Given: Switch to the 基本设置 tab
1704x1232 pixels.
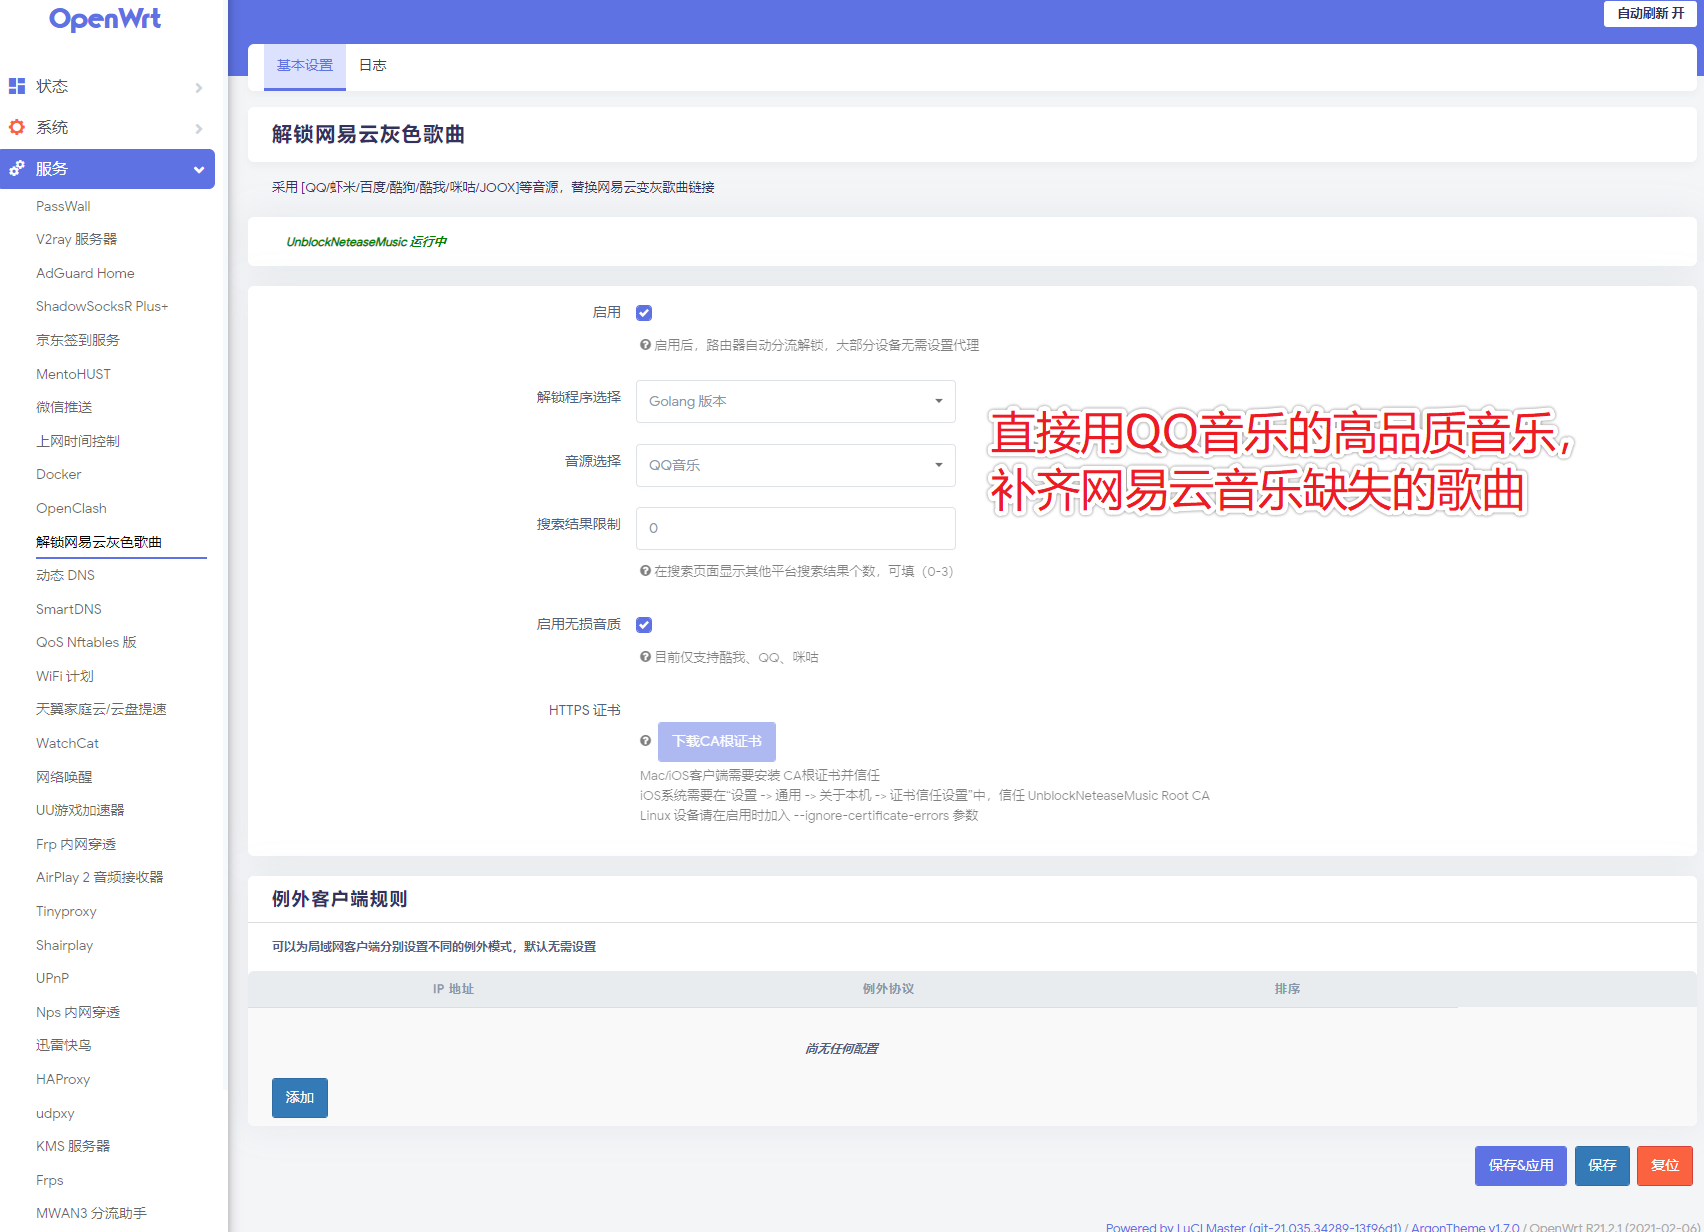Looking at the screenshot, I should click(x=305, y=66).
